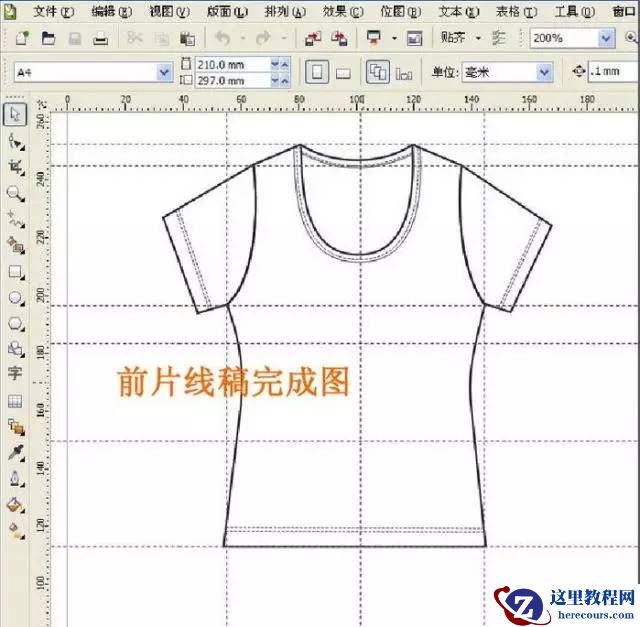640x627 pixels.
Task: Select the Crop tool
Action: tap(16, 167)
